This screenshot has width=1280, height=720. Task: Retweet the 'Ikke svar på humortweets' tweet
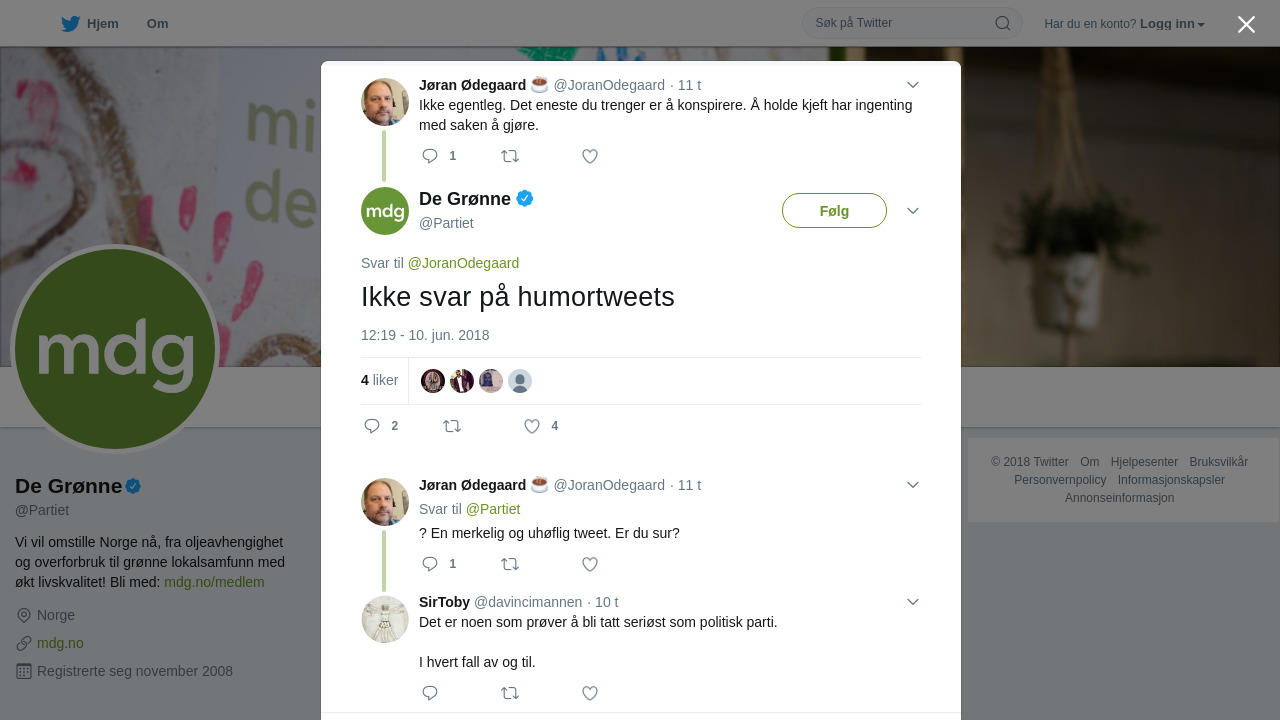[x=452, y=426]
